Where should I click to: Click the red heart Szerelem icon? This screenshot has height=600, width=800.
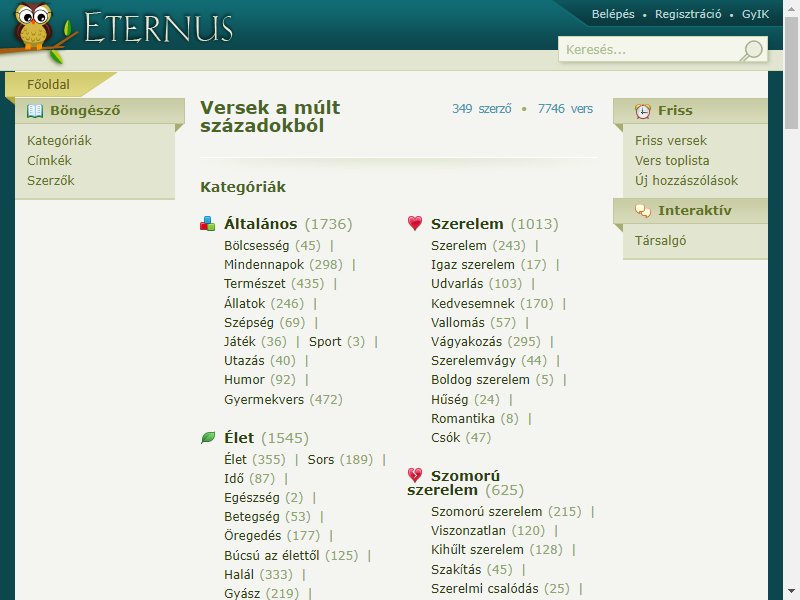[415, 223]
